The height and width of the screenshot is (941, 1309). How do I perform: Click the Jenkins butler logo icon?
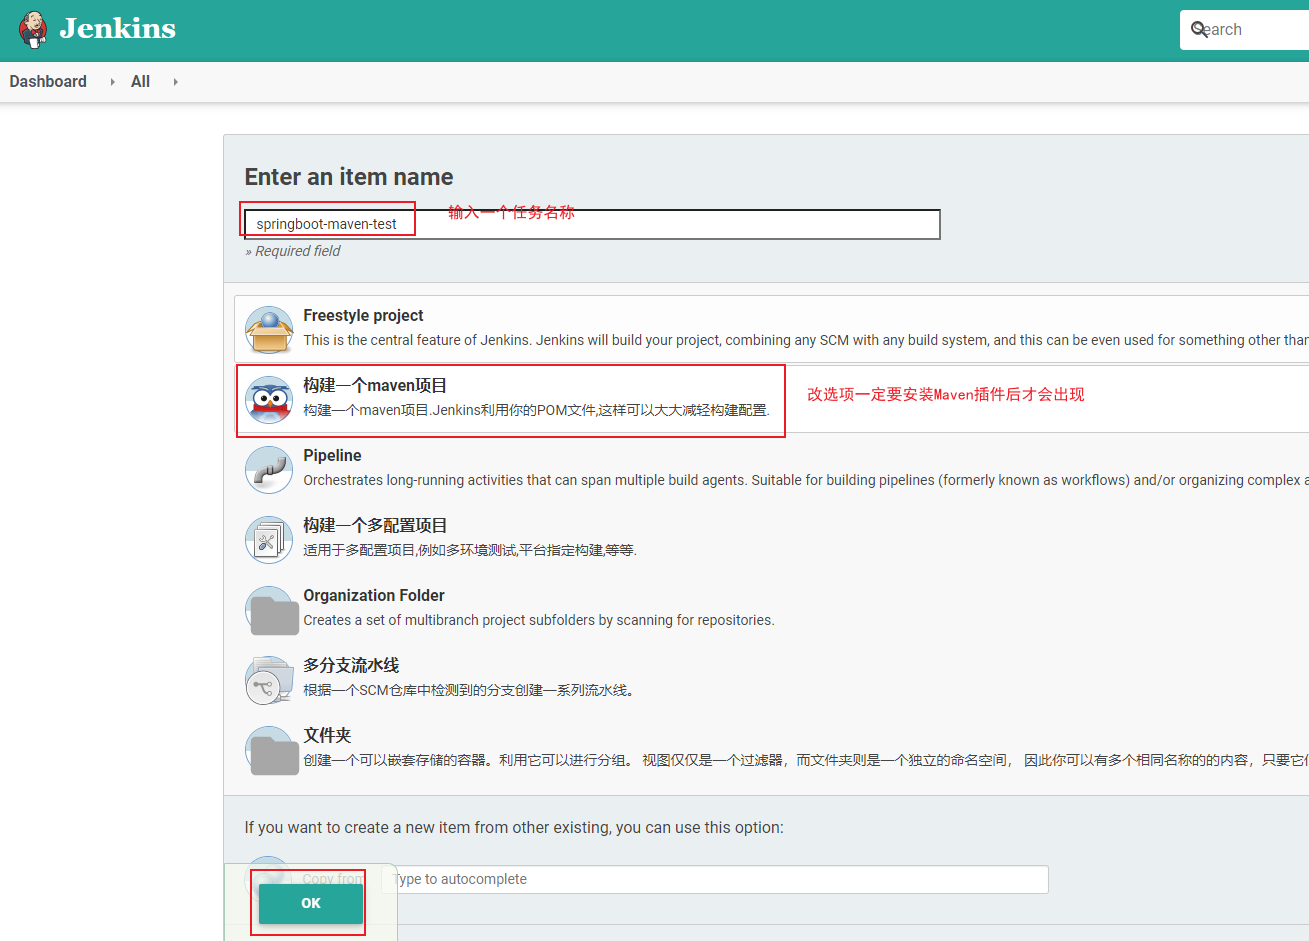[x=33, y=30]
